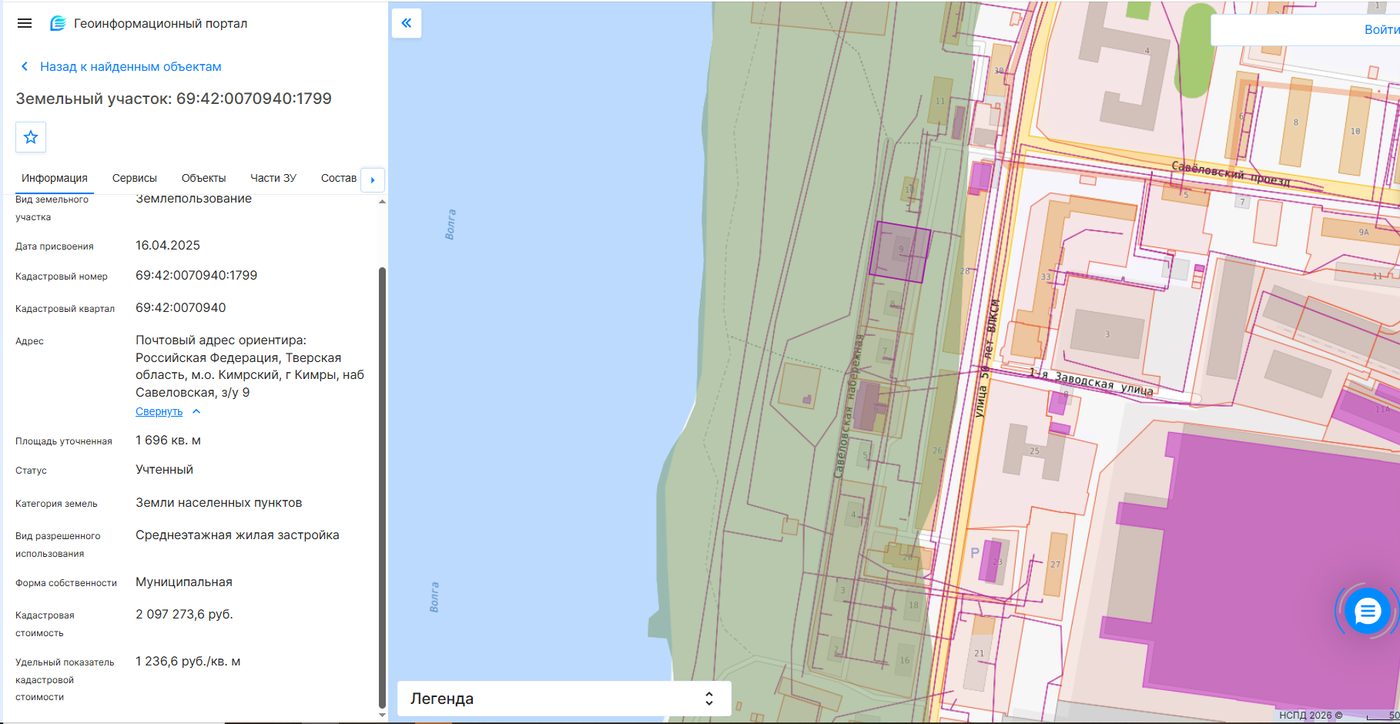The image size is (1400, 724).
Task: Open the hamburger main menu
Action: coord(25,23)
